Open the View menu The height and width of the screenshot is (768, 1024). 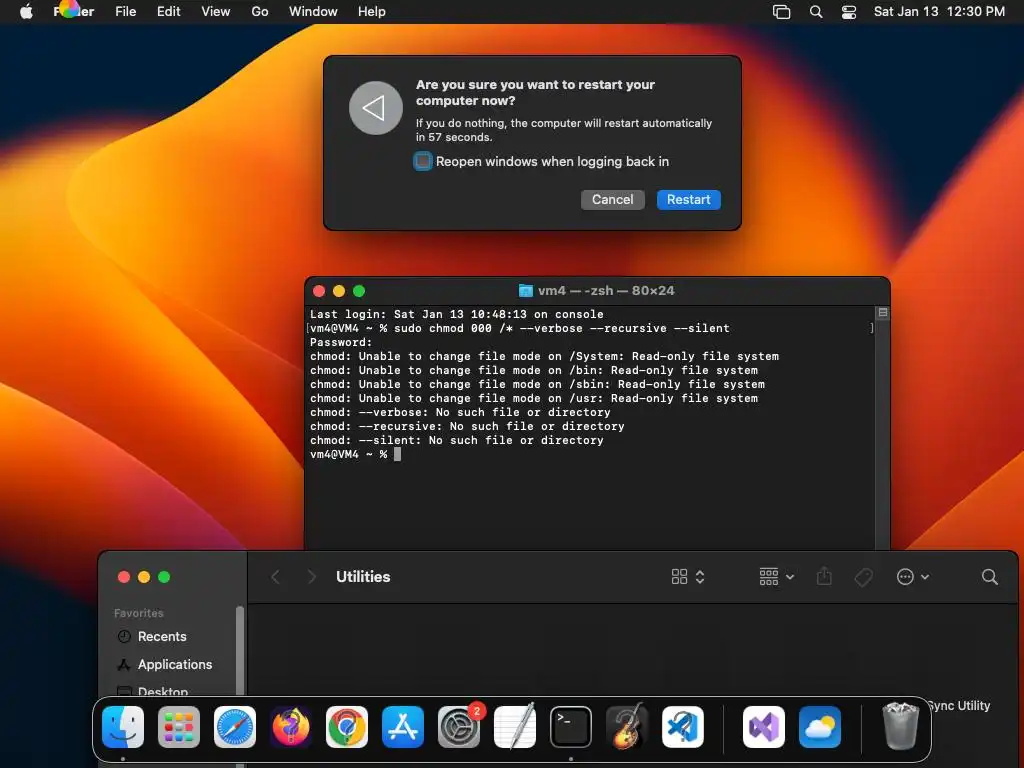click(216, 12)
